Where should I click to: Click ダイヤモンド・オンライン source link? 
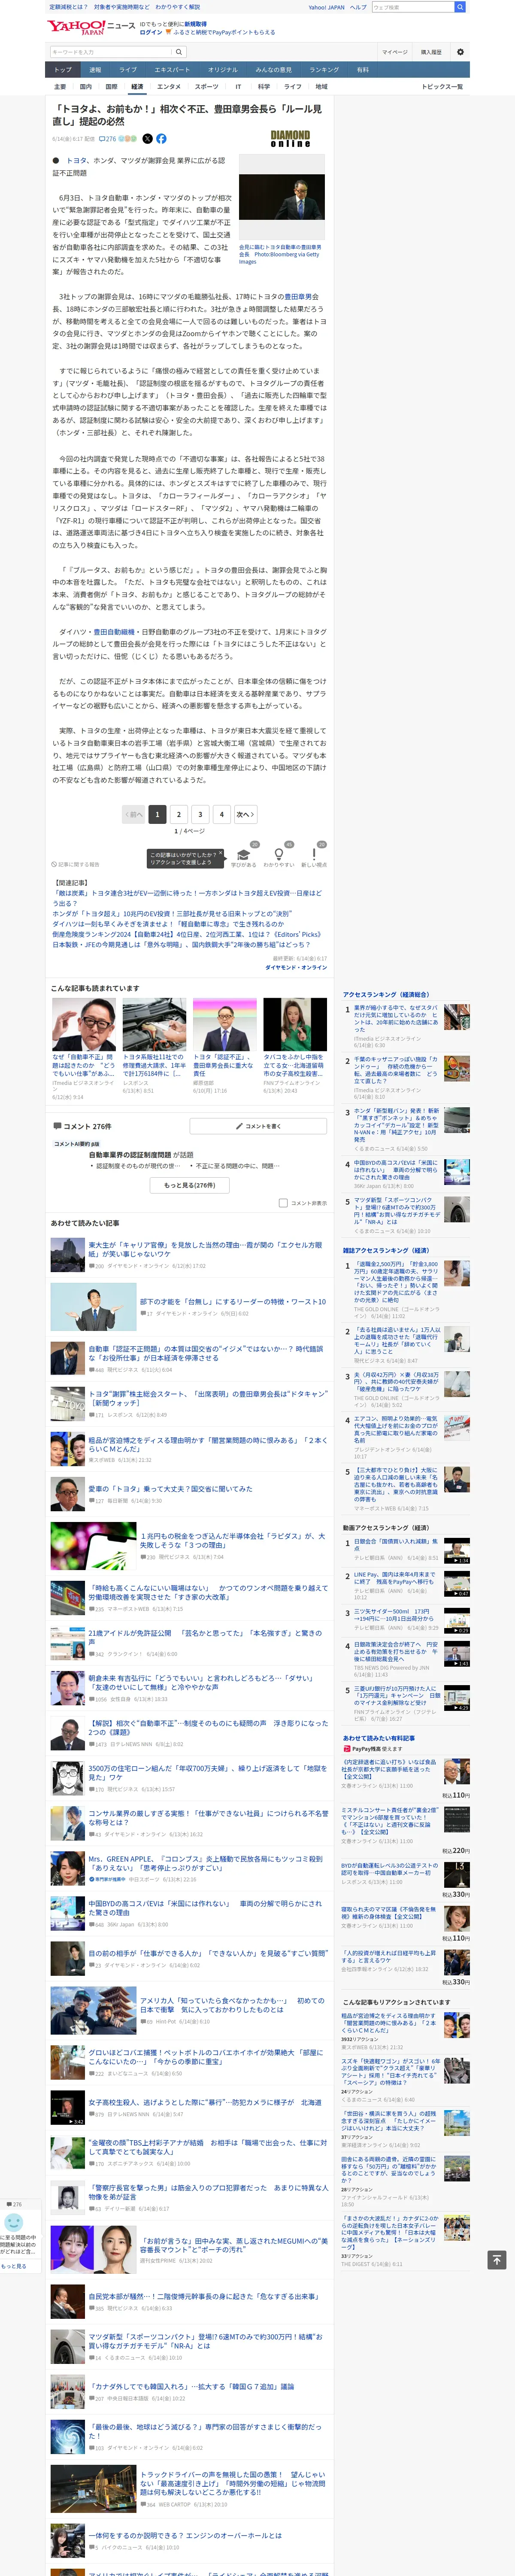[x=296, y=967]
